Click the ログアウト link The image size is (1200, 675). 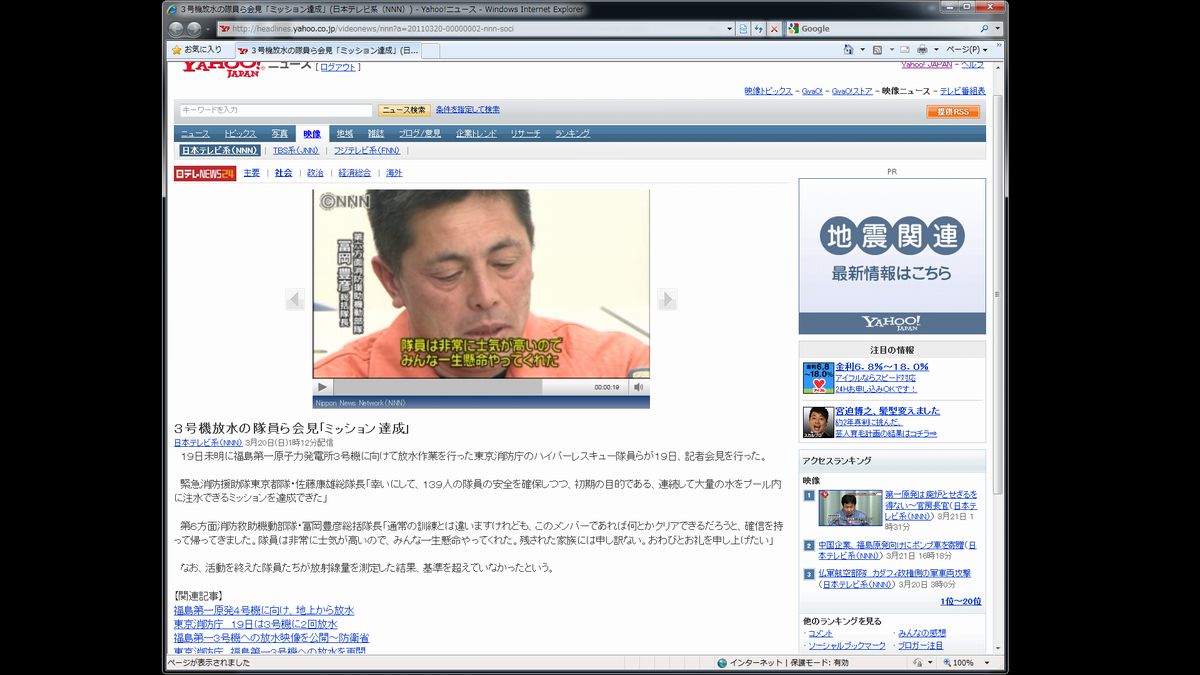click(338, 67)
